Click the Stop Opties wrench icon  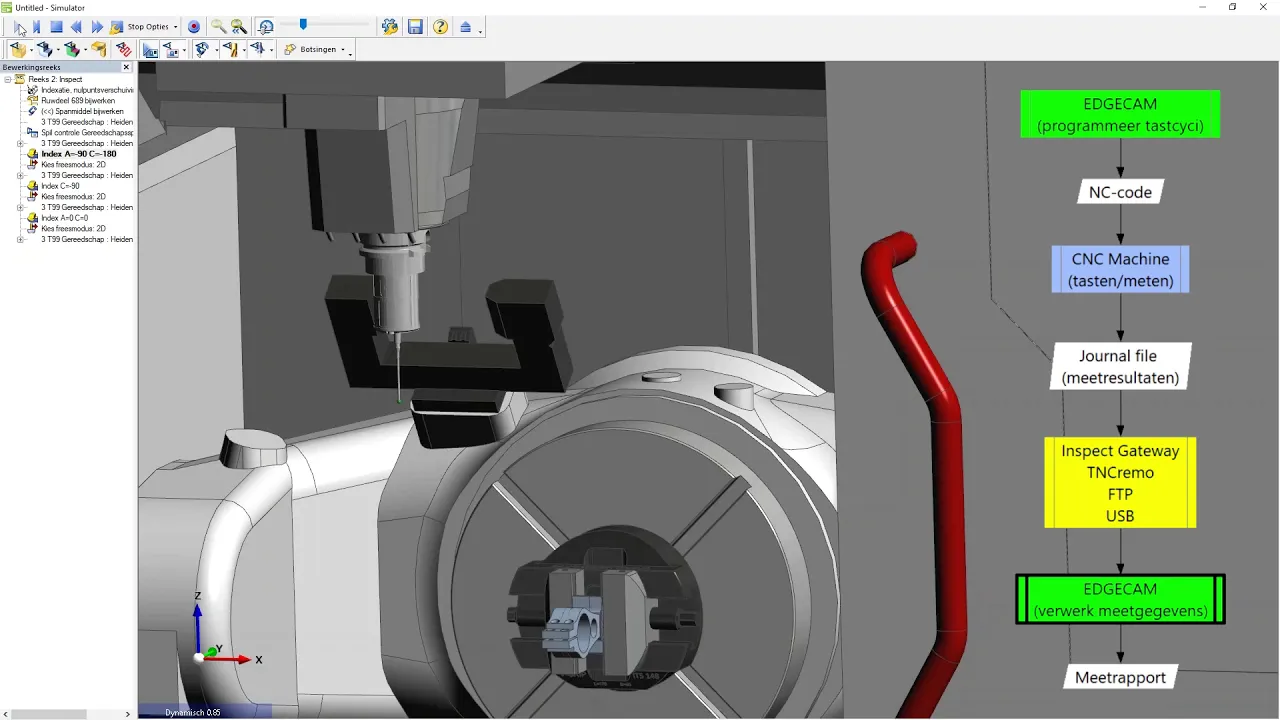click(117, 27)
